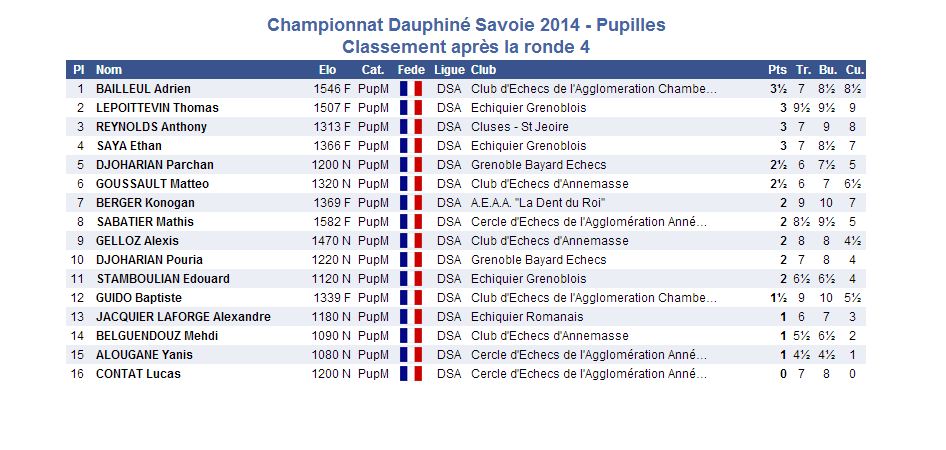Click the French flag in SABATIER Mathis's row

point(410,222)
